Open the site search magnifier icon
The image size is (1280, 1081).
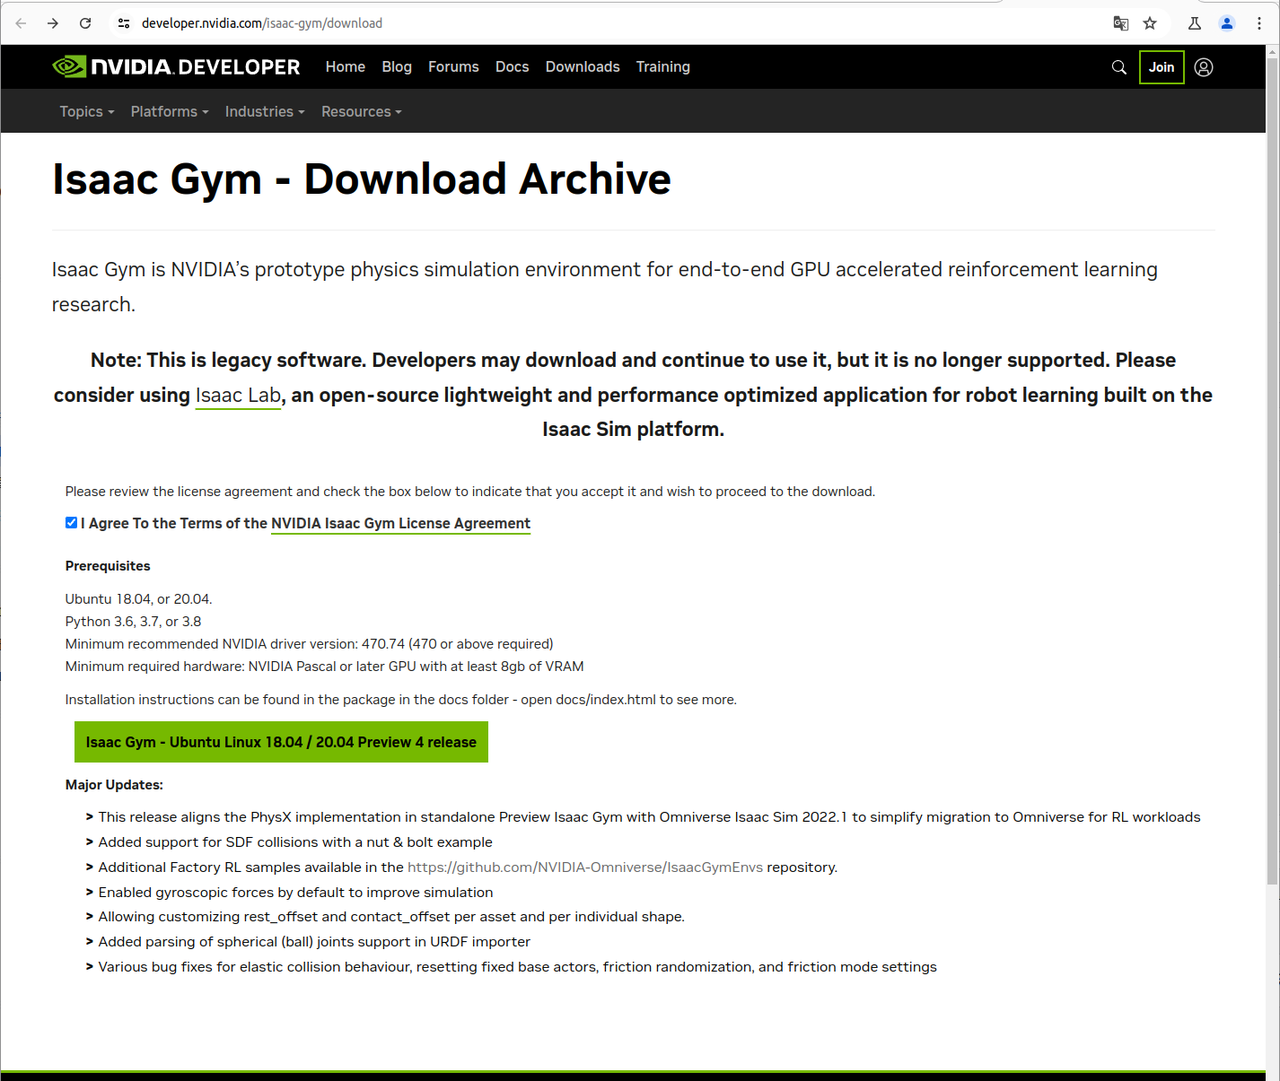[x=1119, y=67]
